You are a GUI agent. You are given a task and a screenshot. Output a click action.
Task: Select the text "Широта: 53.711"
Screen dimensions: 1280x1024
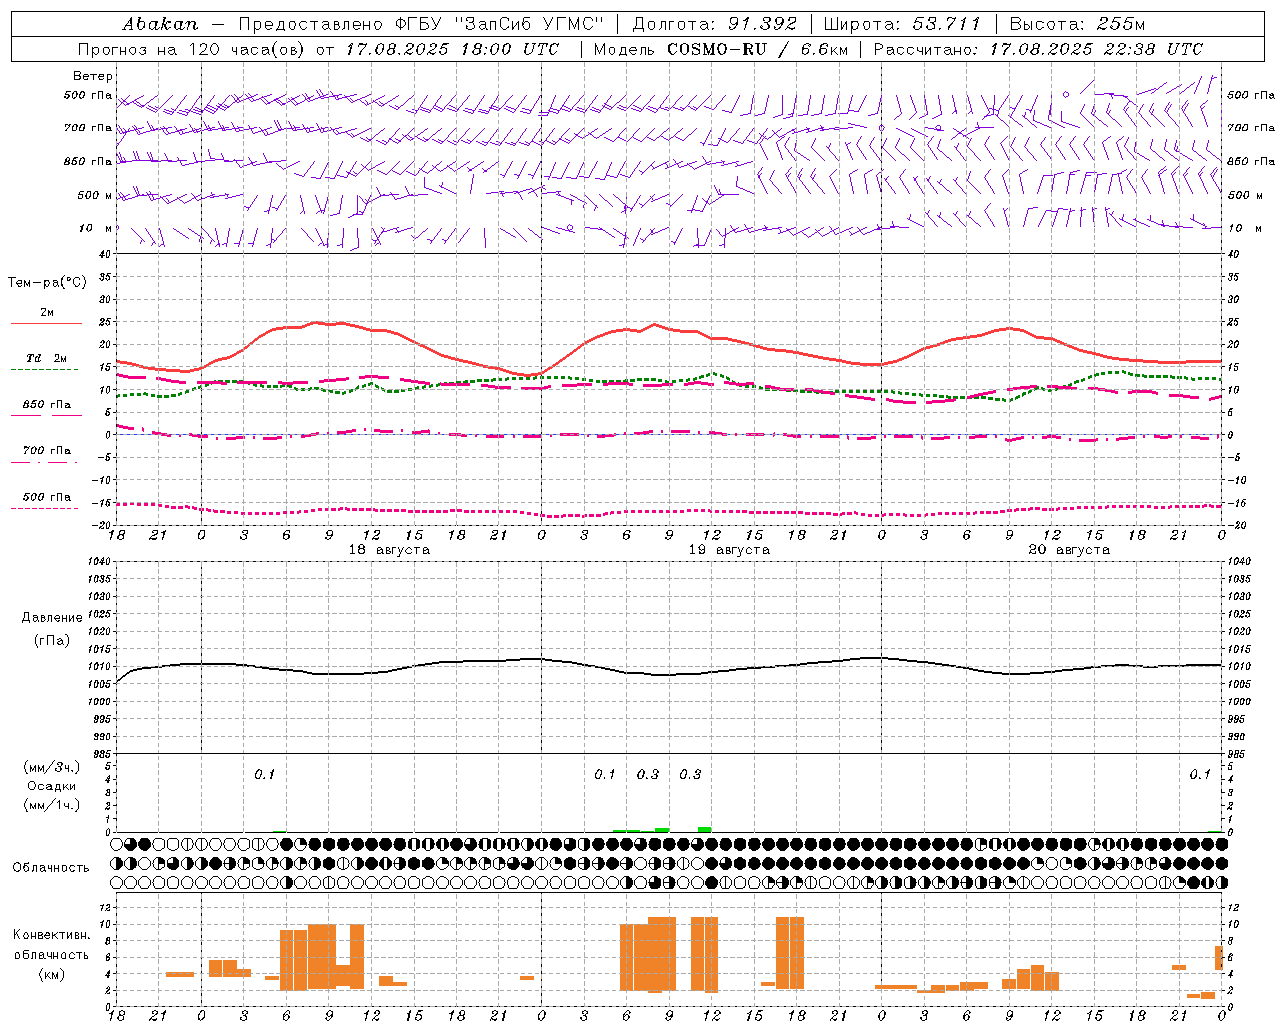tap(902, 24)
